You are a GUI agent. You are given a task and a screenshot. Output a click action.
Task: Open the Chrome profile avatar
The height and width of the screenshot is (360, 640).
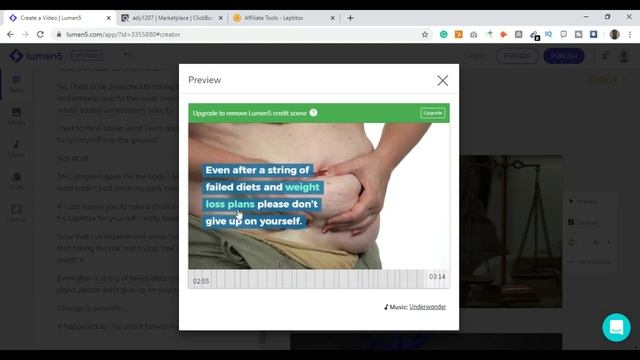pyautogui.click(x=614, y=35)
